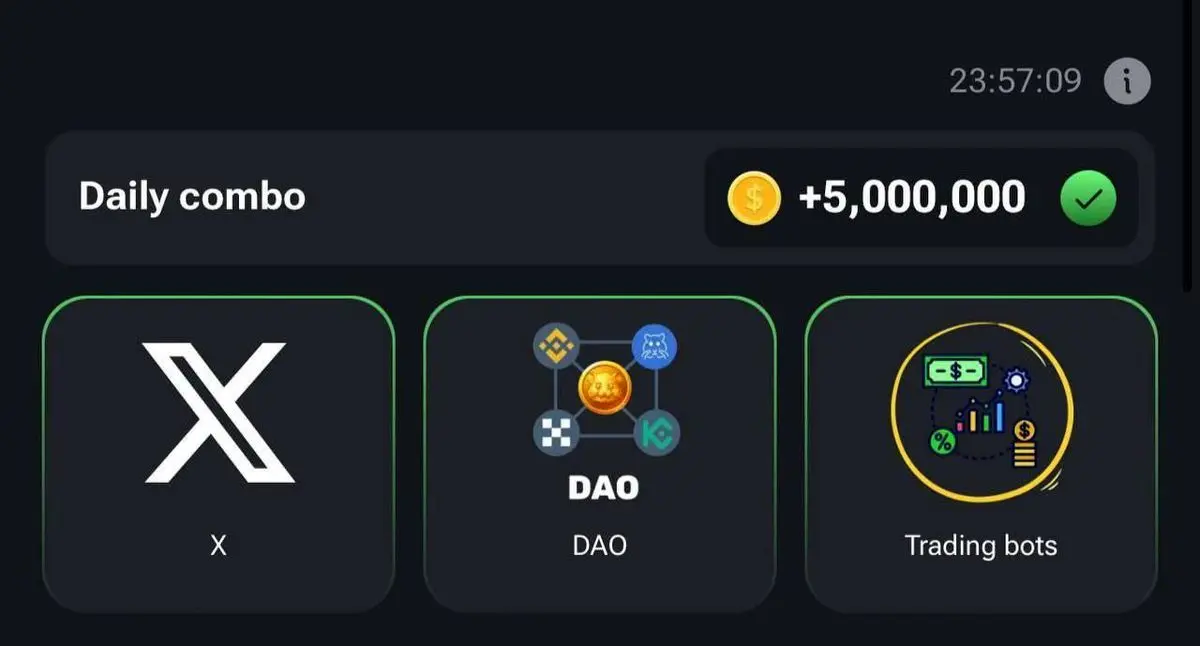The height and width of the screenshot is (646, 1200).
Task: Open the DAO card caption
Action: 600,546
